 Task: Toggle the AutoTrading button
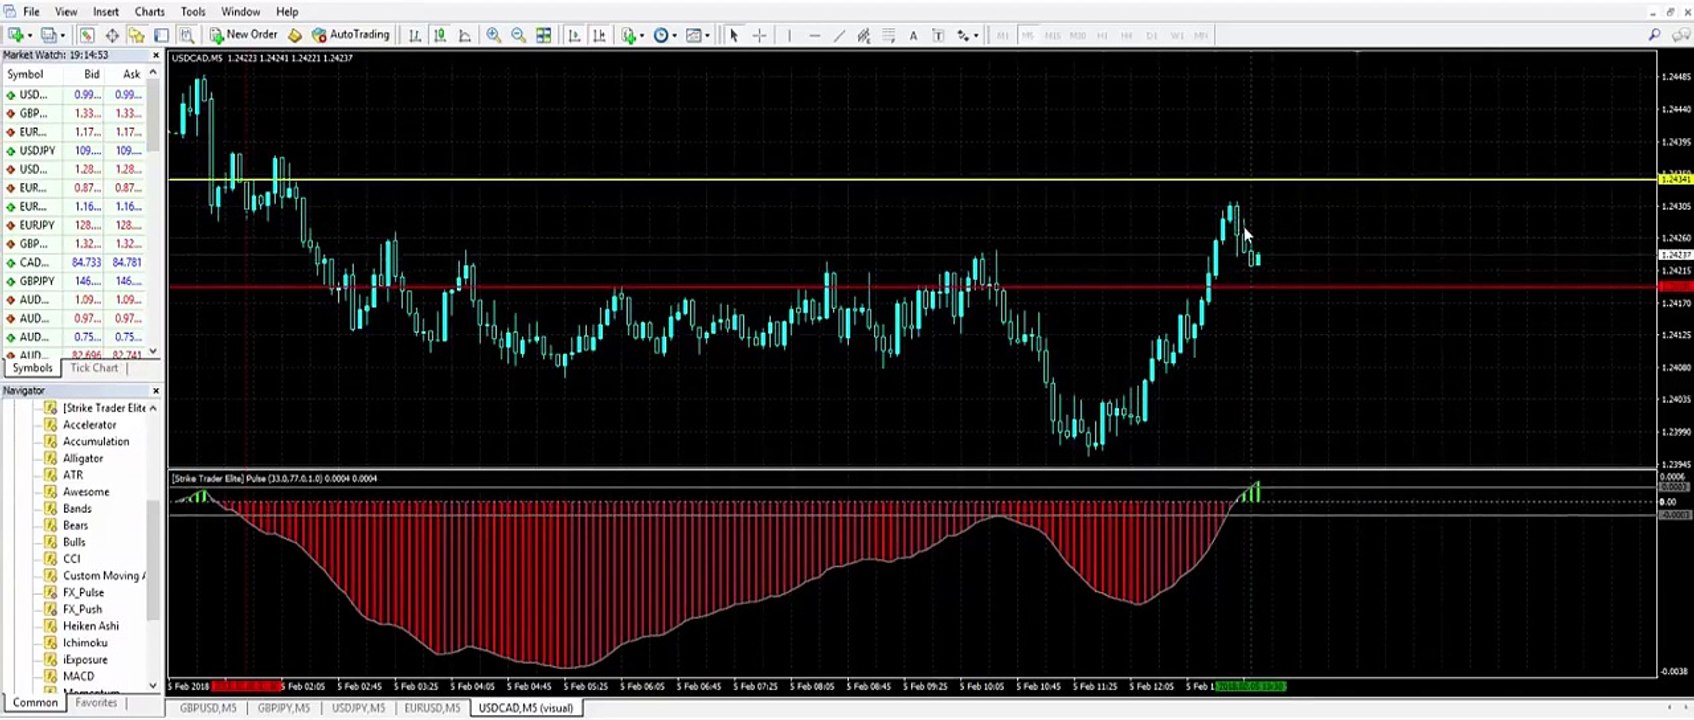pyautogui.click(x=350, y=35)
